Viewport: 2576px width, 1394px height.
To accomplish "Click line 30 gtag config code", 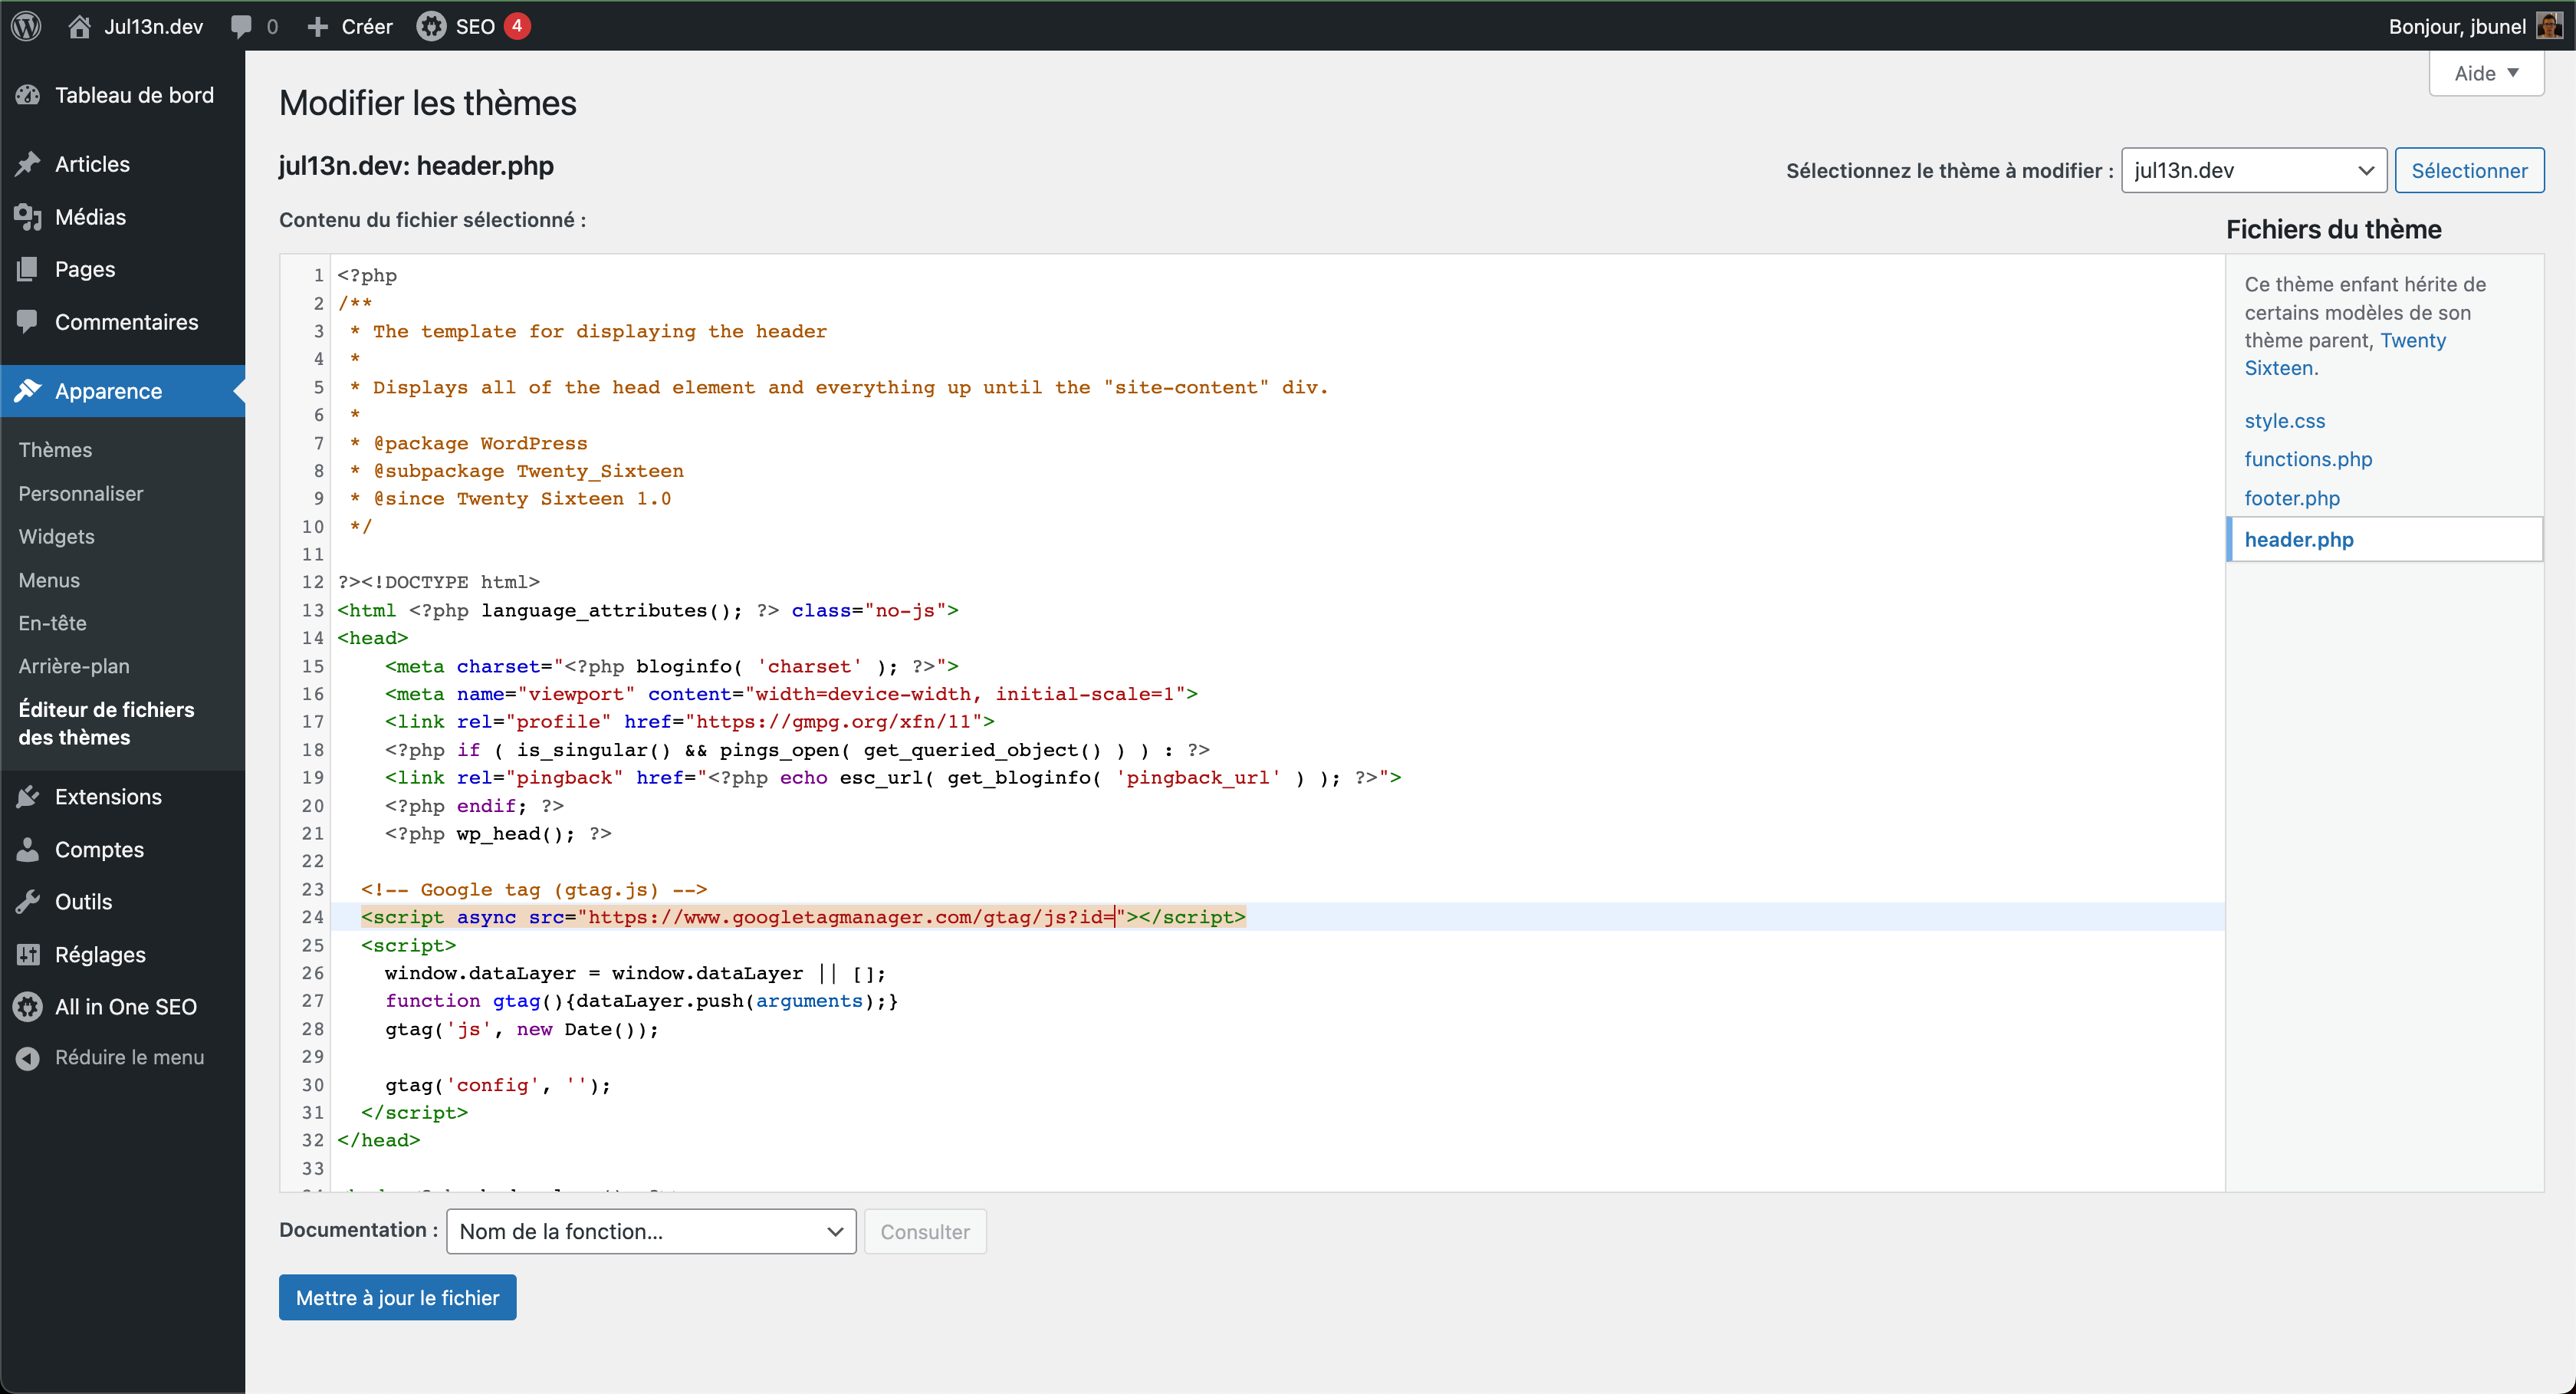I will 497,1085.
